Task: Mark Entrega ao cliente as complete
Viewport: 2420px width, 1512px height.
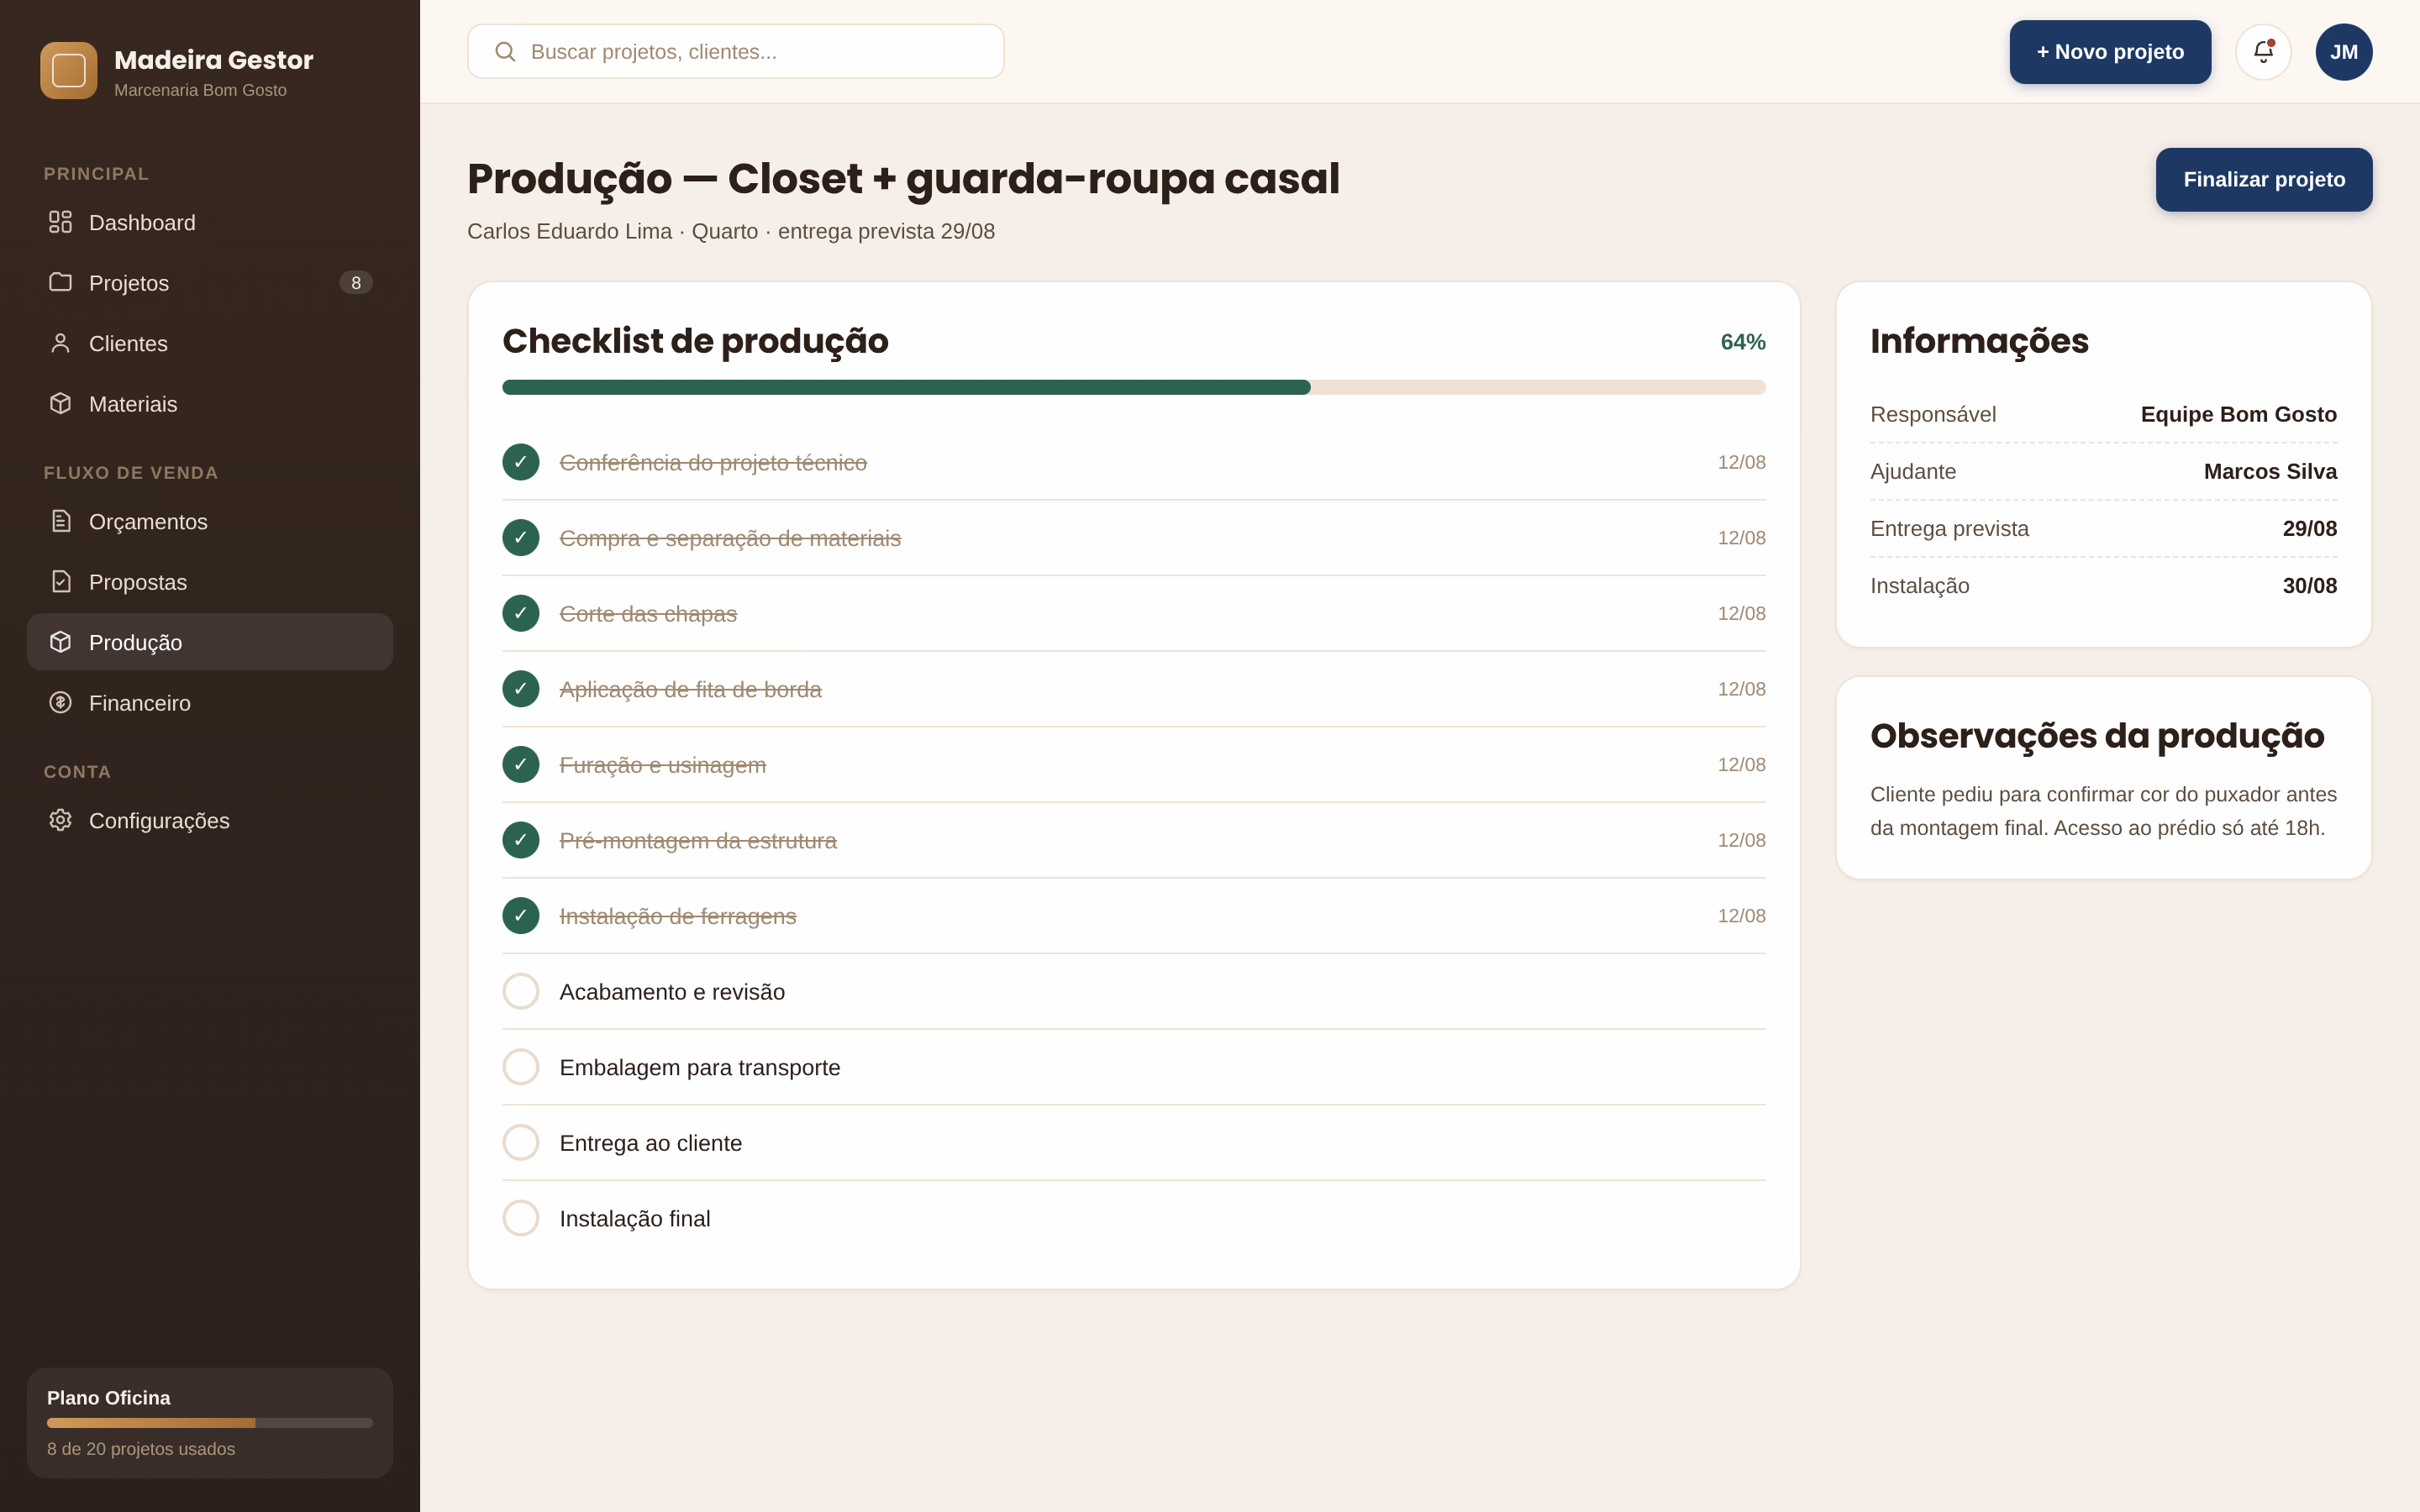Action: pos(521,1142)
